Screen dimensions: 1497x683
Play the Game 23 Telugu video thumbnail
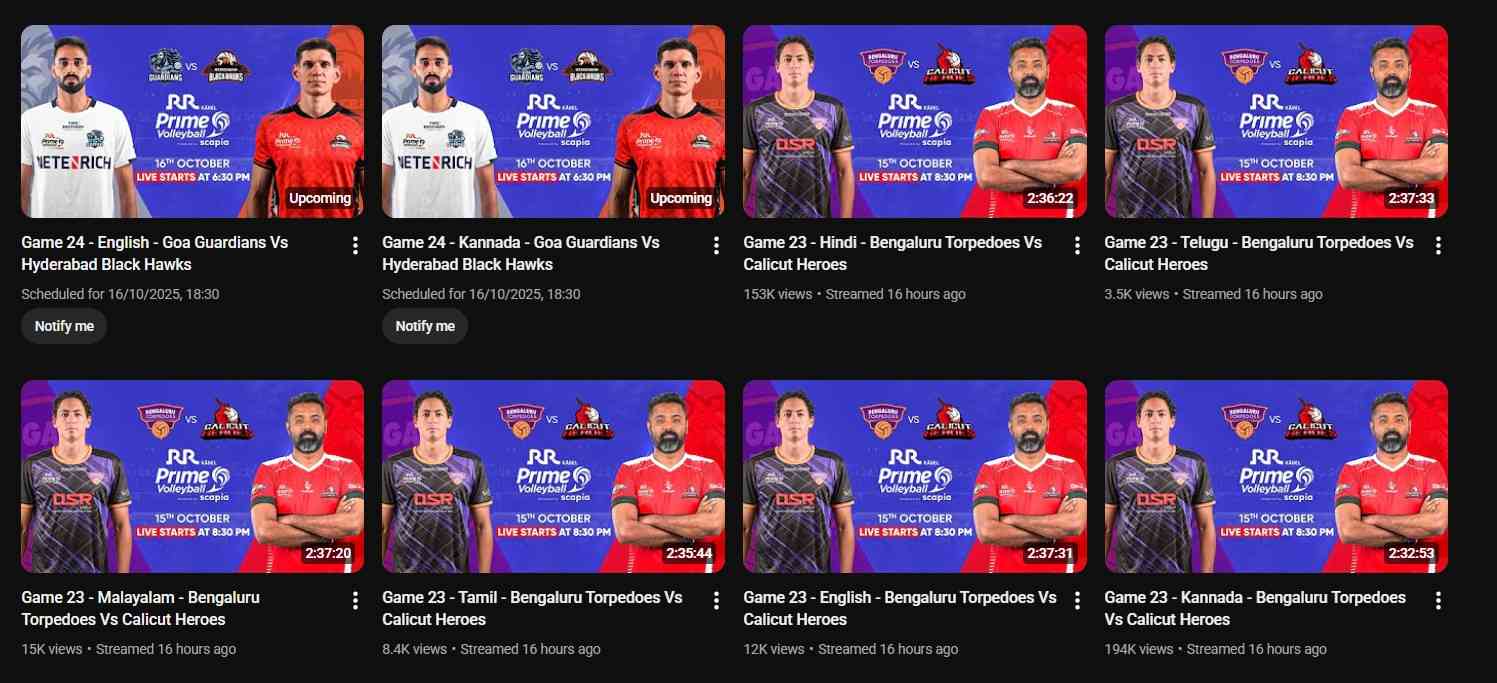click(x=1276, y=121)
